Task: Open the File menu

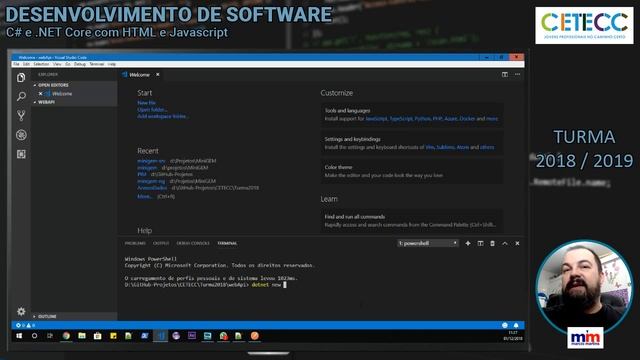Action: point(16,64)
